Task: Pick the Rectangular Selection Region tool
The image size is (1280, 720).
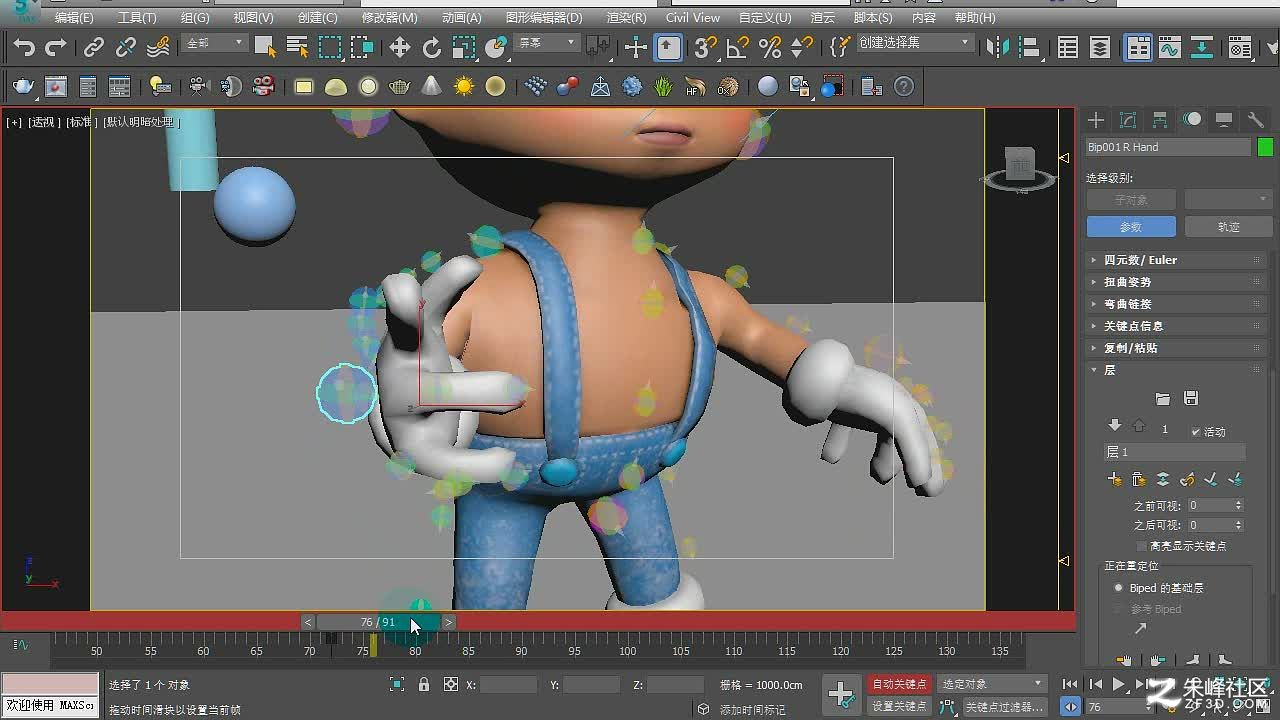Action: (330, 47)
